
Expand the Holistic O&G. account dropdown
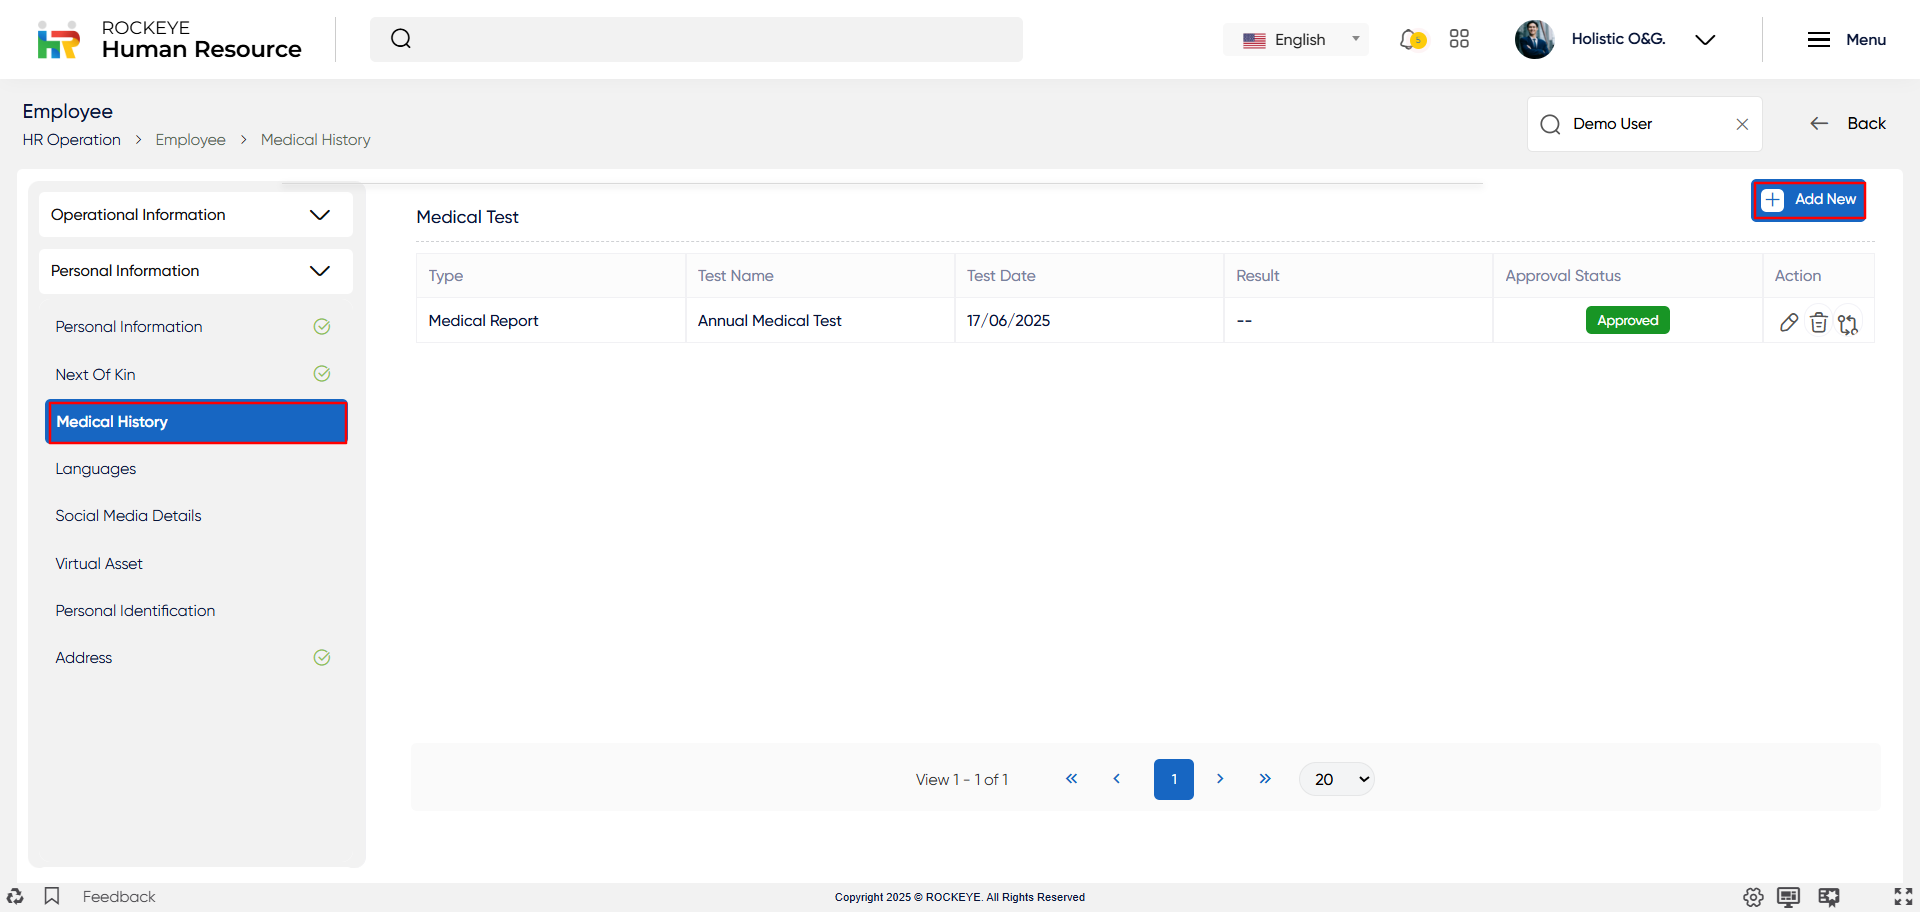click(x=1705, y=40)
